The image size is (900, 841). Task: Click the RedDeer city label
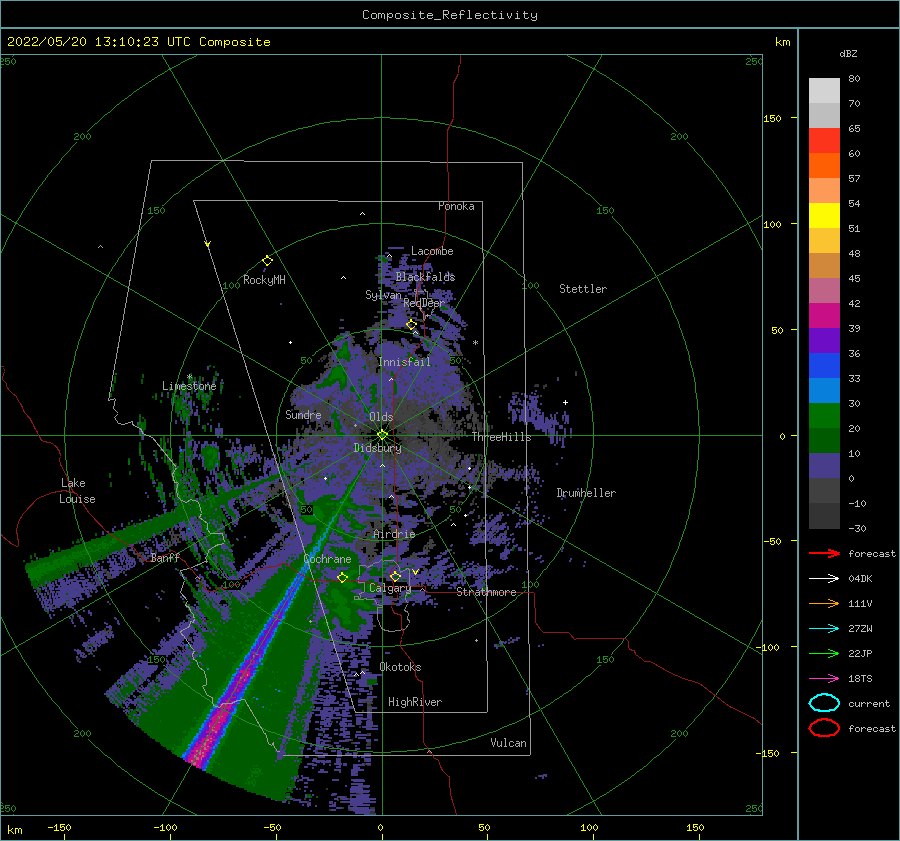[424, 303]
